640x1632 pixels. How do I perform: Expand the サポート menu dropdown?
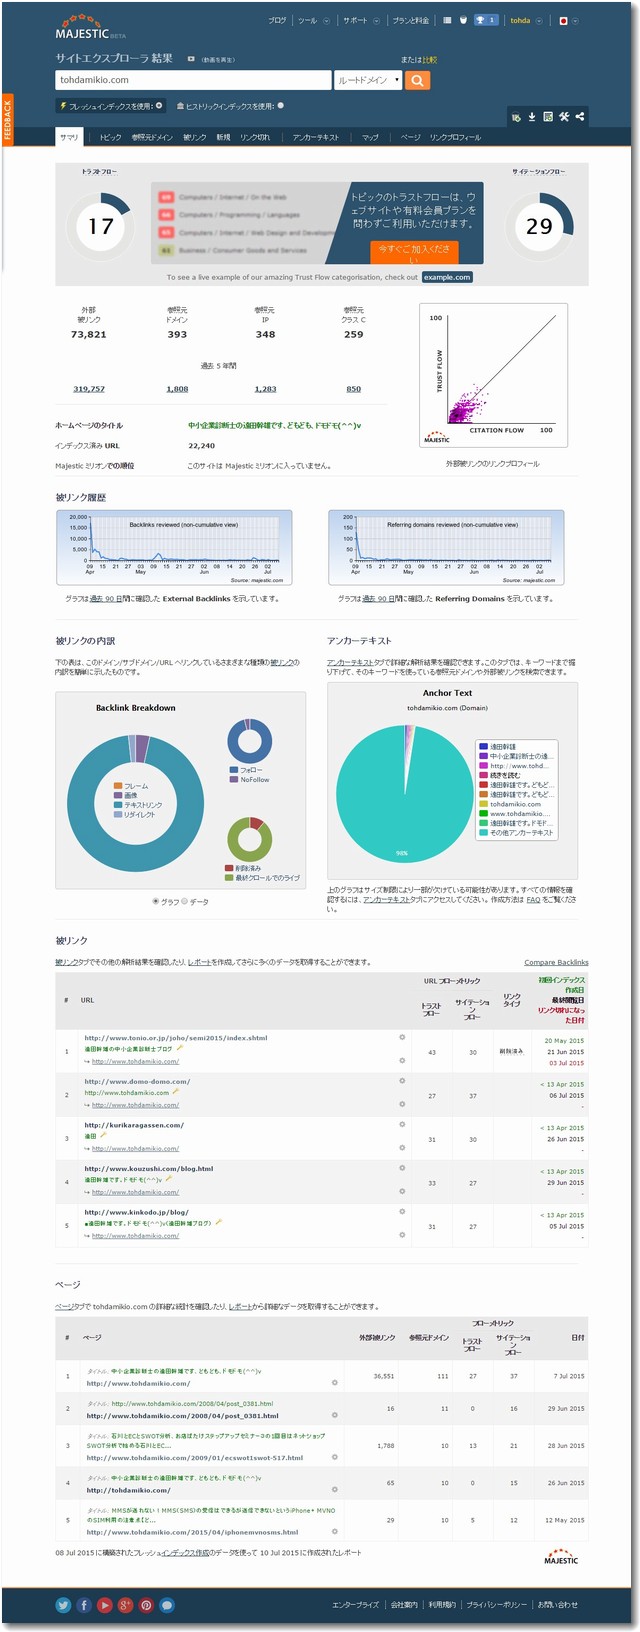tap(376, 20)
